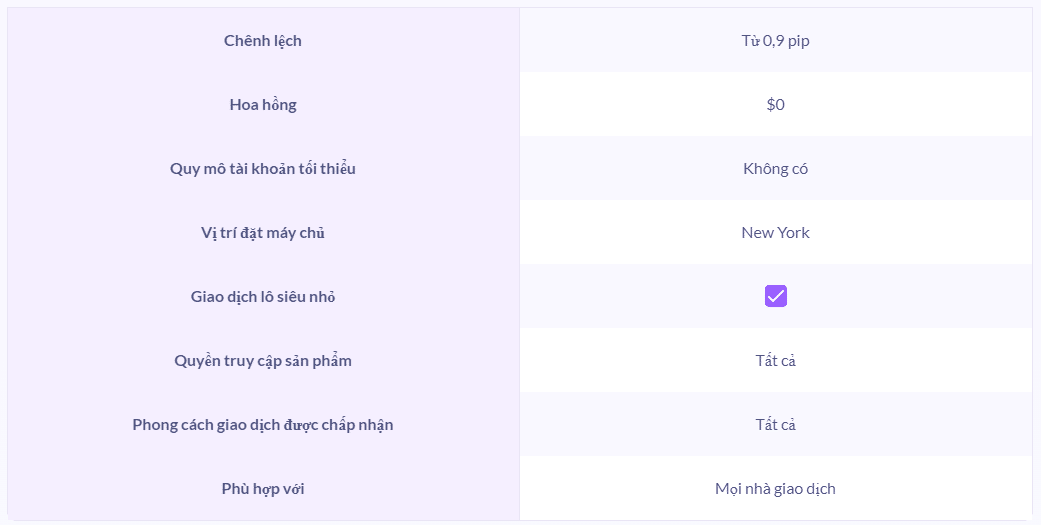Select the Từ 0,9 pip value

[776, 41]
